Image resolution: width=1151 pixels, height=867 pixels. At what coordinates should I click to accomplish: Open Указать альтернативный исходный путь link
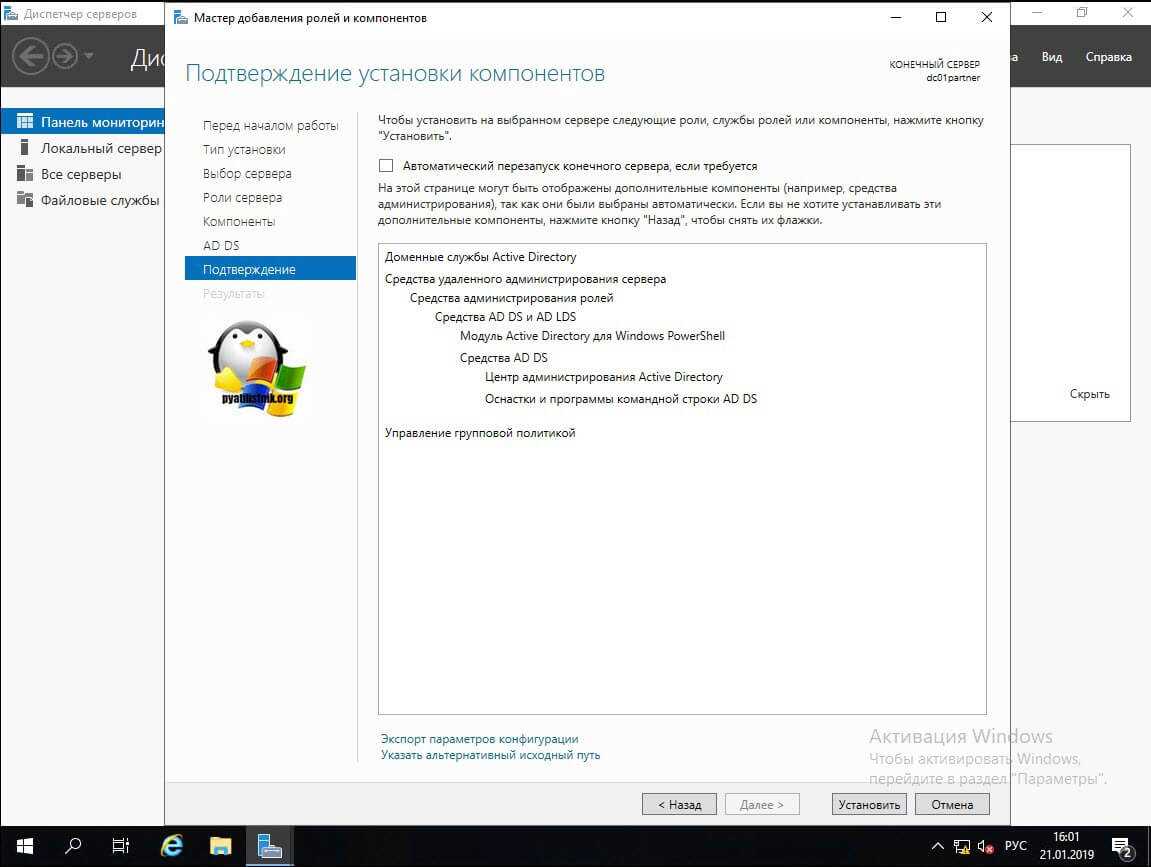pos(490,755)
